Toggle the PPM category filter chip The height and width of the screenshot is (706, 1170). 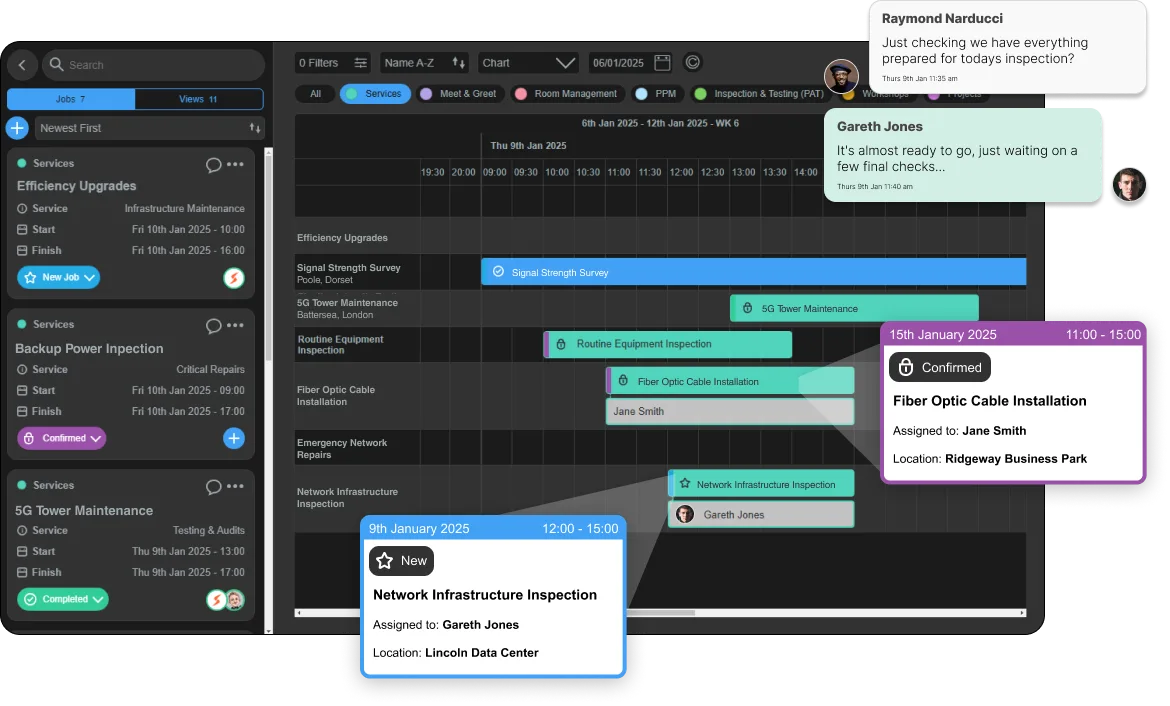click(657, 94)
